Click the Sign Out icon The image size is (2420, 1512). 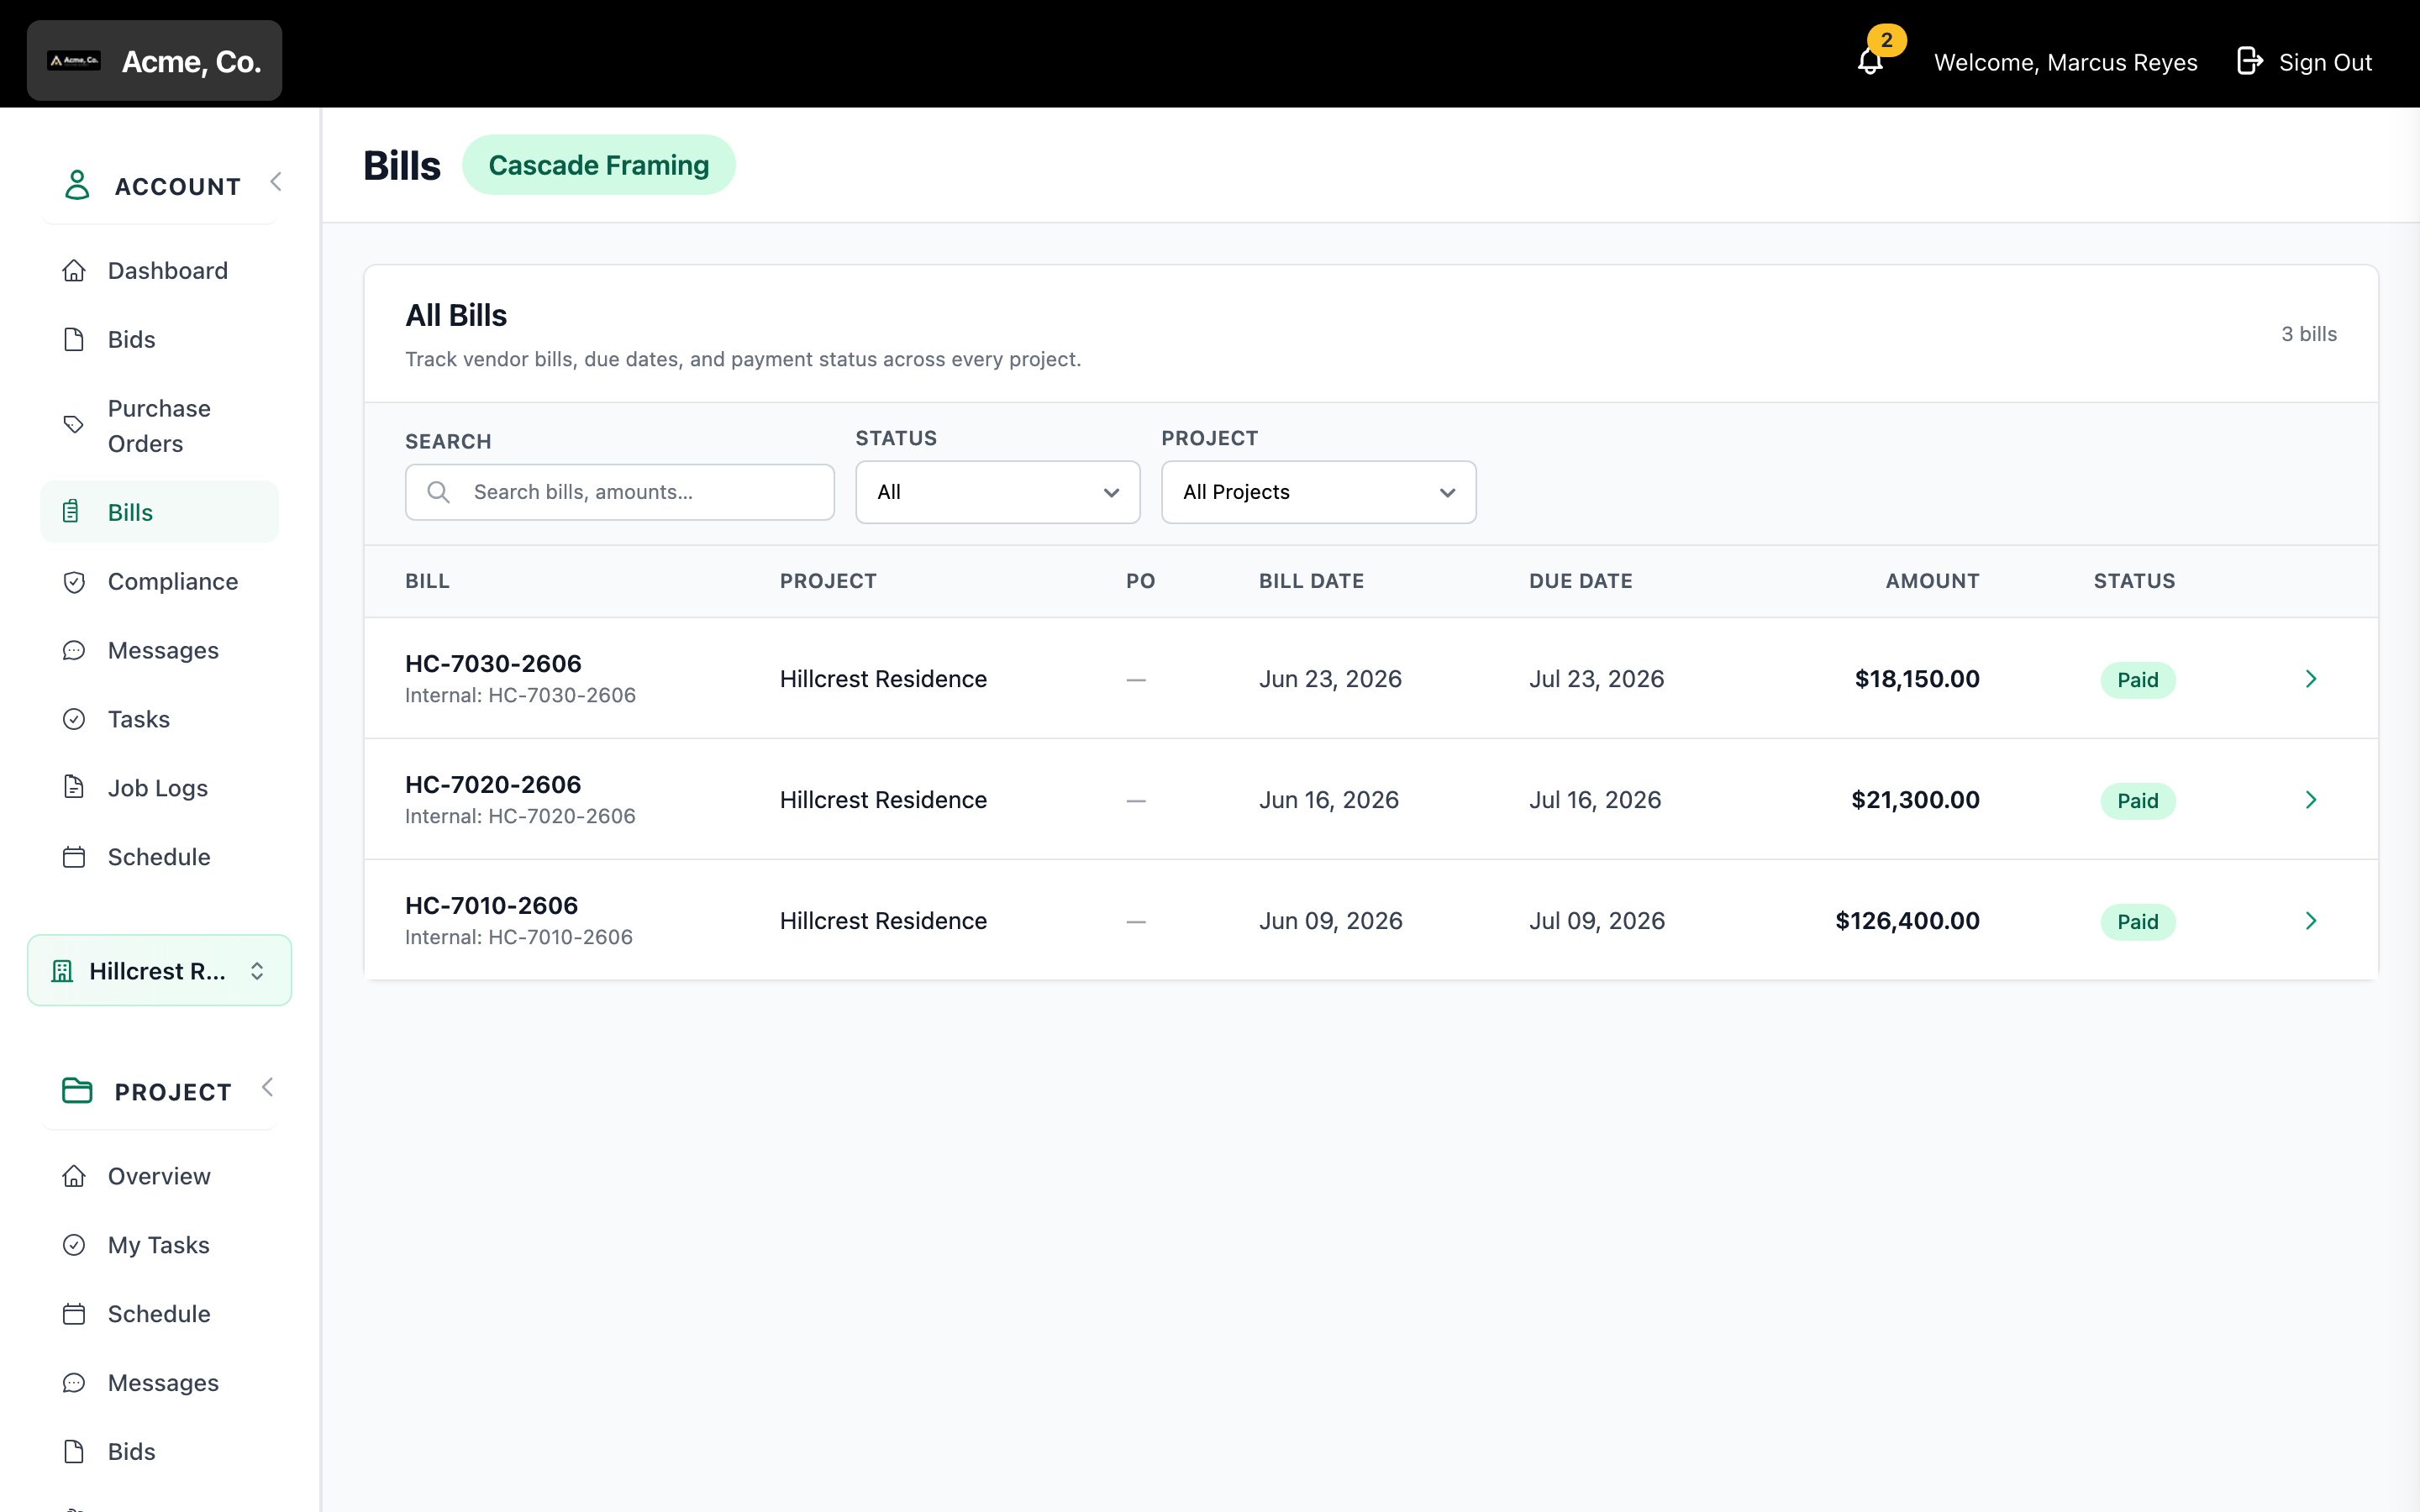click(x=2249, y=62)
